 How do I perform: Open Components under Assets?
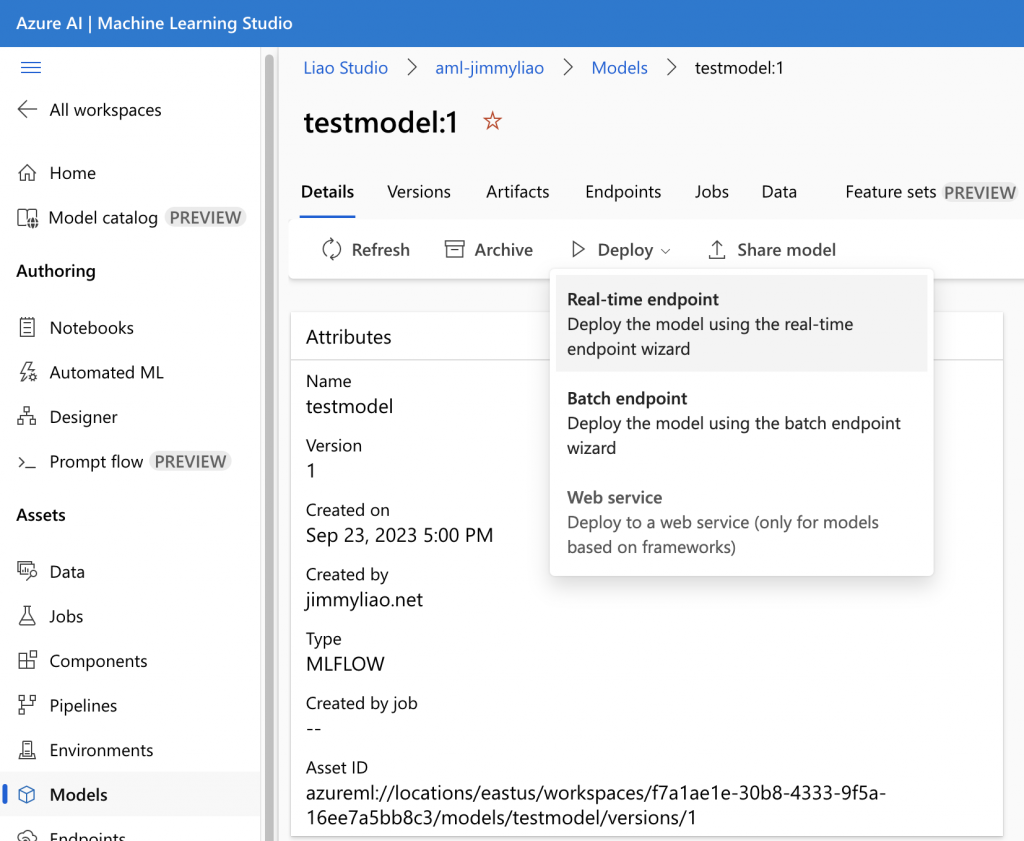[x=98, y=661]
